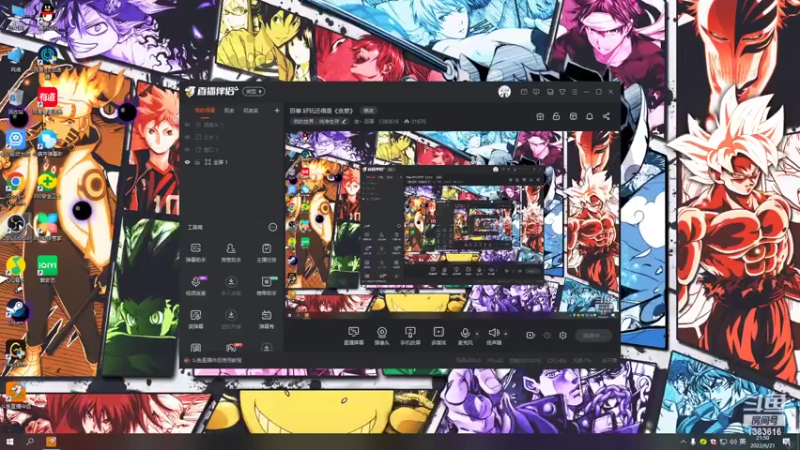Click the gift box icon in header
Image resolution: width=800 pixels, height=450 pixels.
tap(540, 116)
